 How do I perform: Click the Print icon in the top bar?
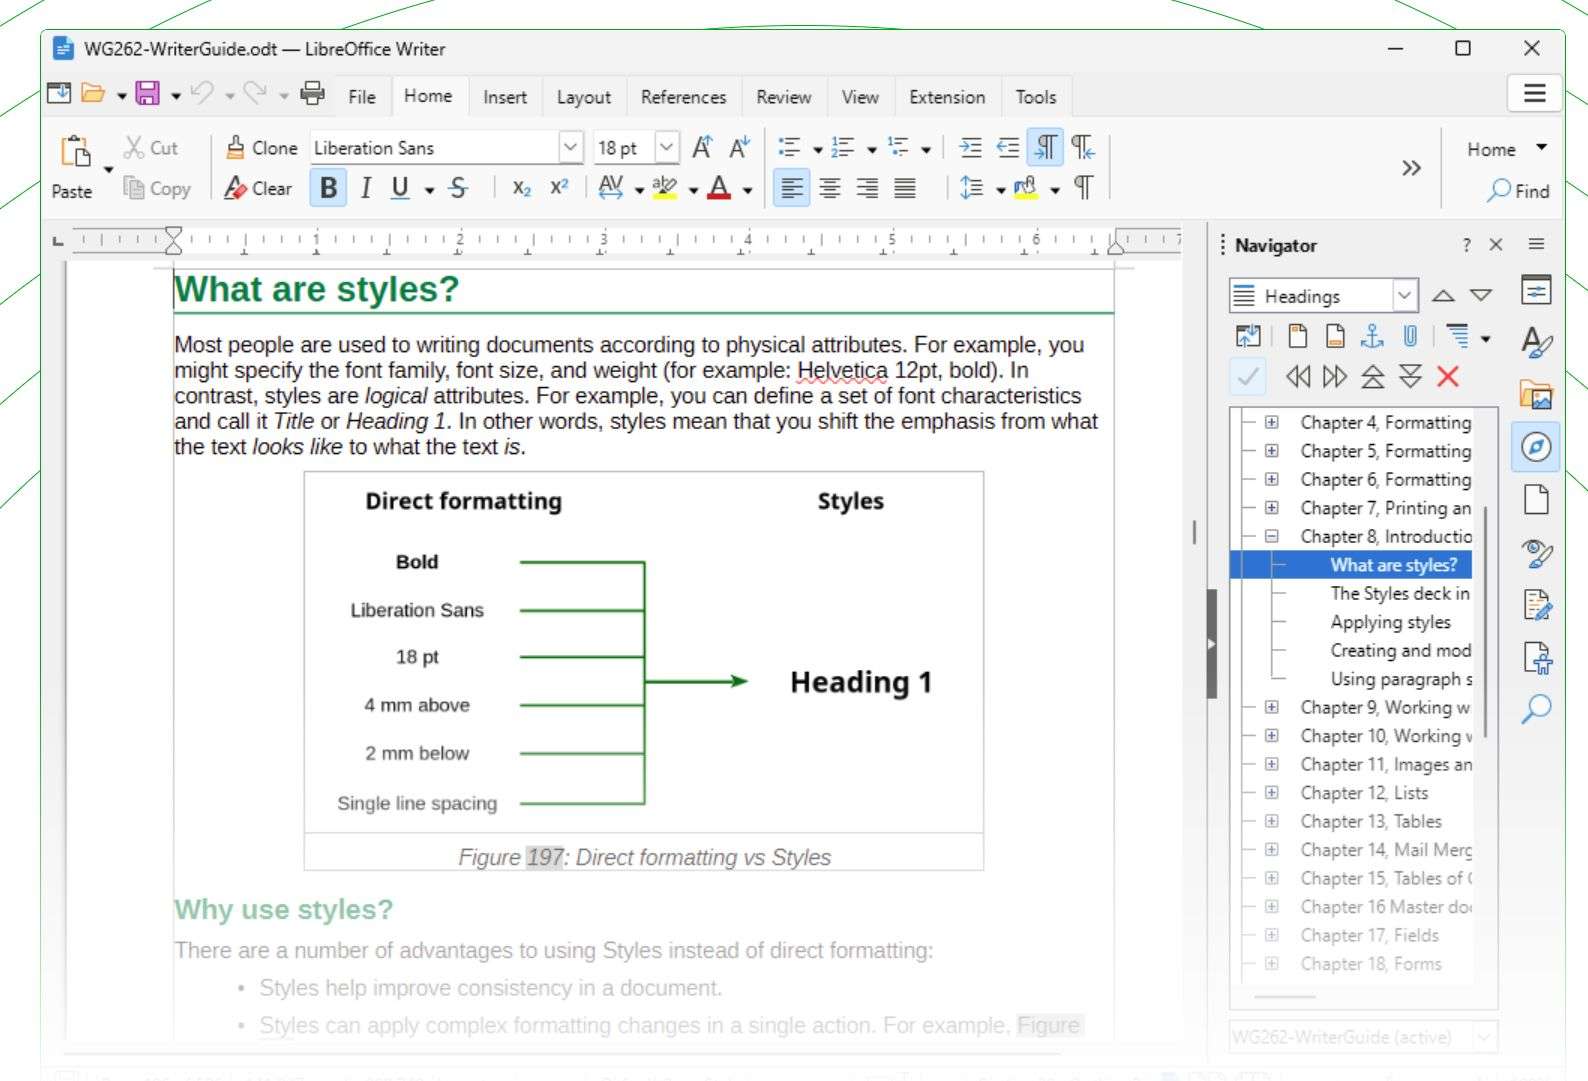pos(313,94)
